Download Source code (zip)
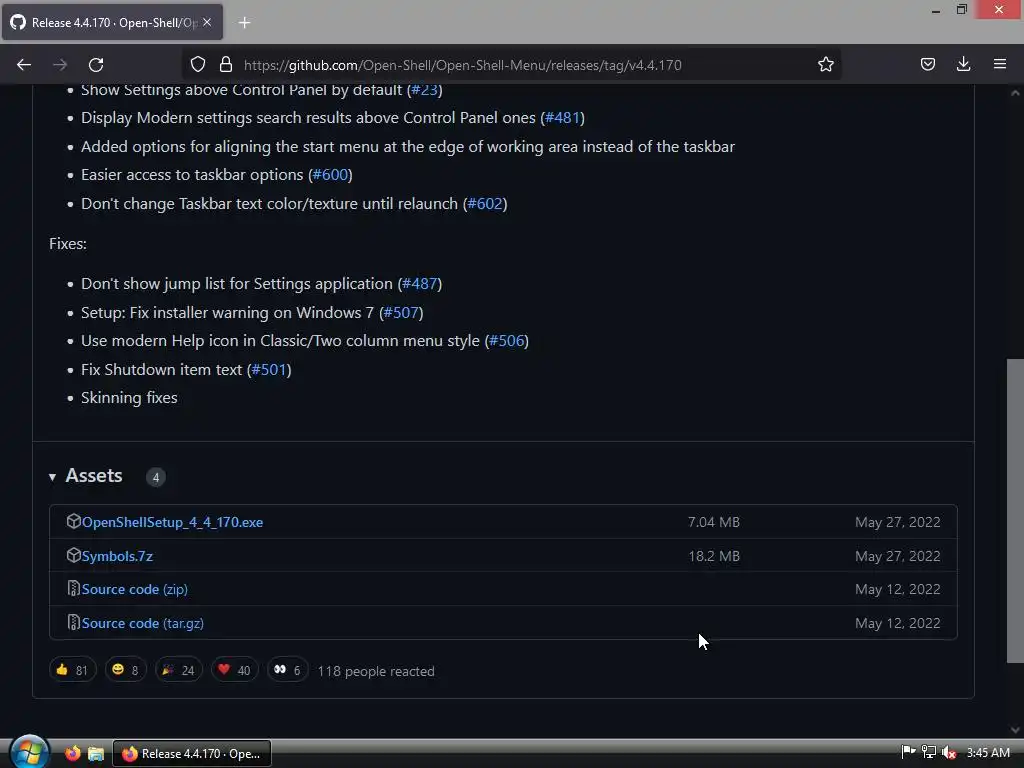Screen dimensions: 1024x768 tap(135, 589)
